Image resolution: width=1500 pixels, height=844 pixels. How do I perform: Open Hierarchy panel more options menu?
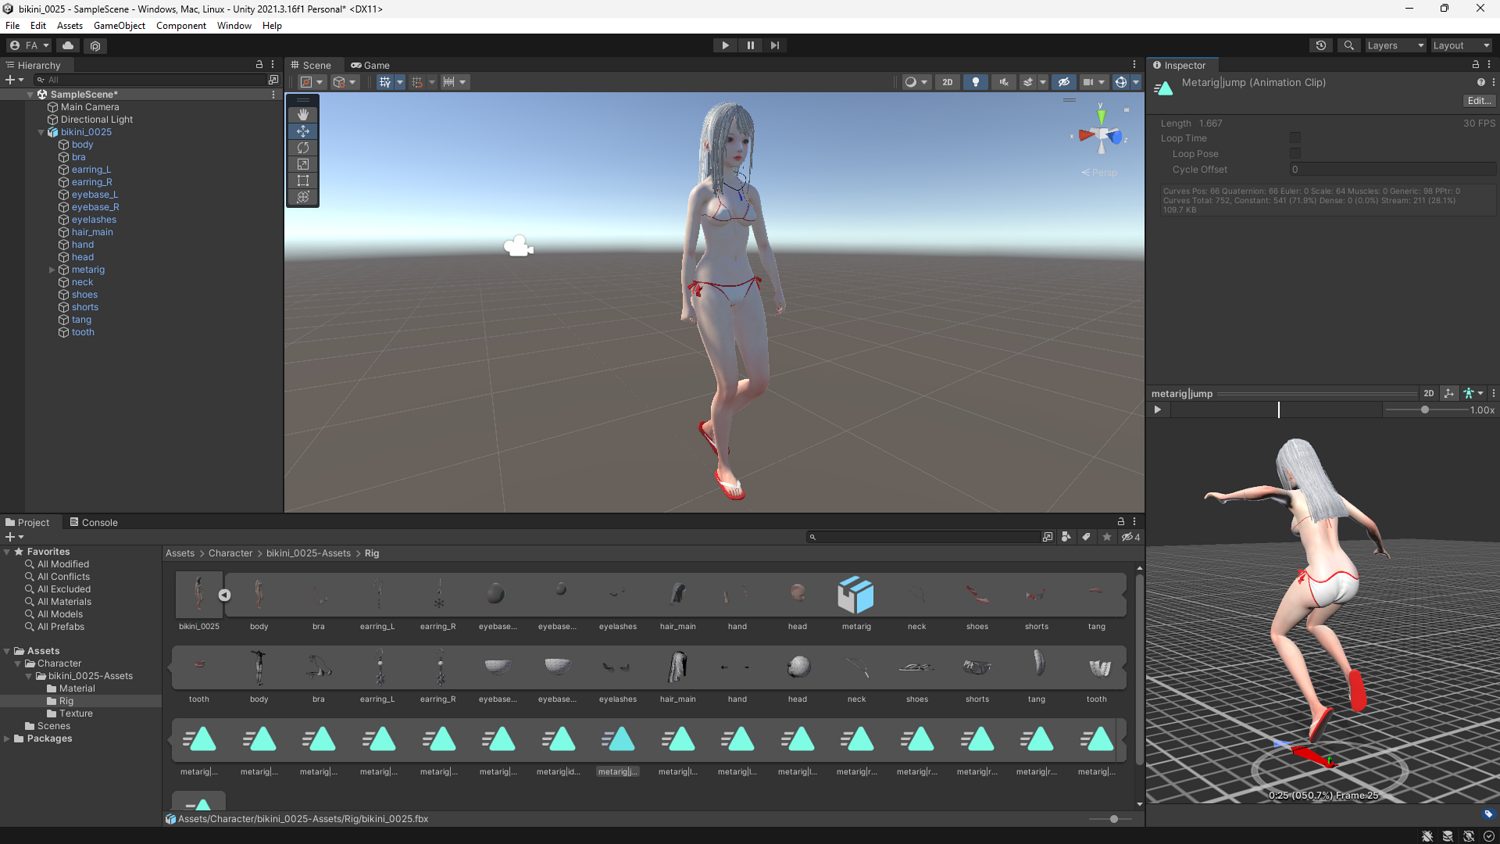coord(273,65)
